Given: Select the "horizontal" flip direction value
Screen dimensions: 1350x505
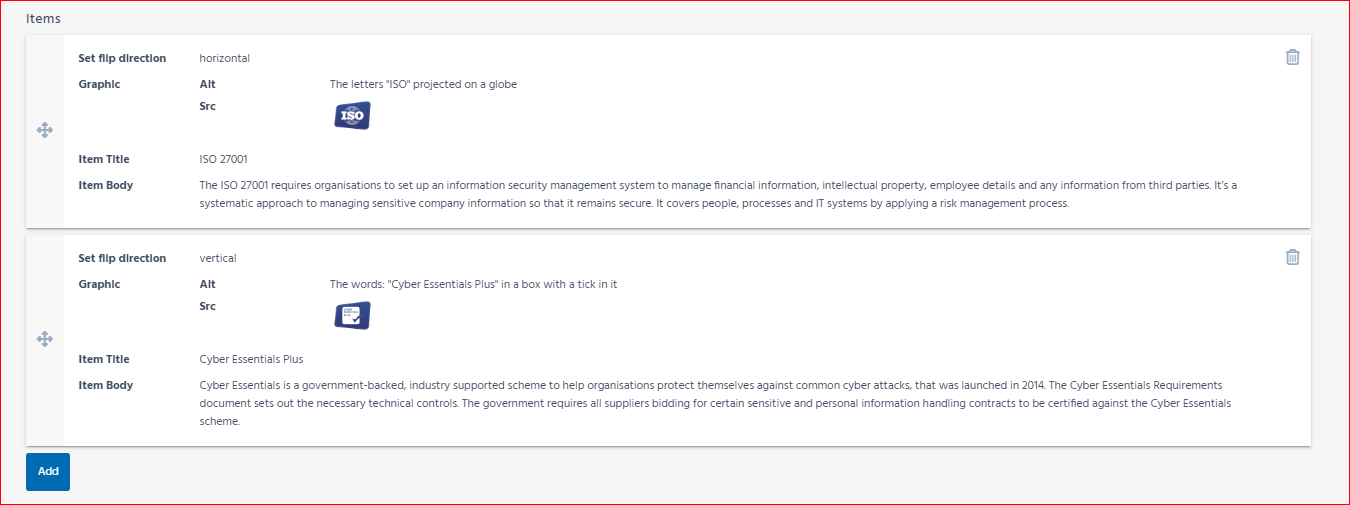Looking at the screenshot, I should click(x=225, y=58).
